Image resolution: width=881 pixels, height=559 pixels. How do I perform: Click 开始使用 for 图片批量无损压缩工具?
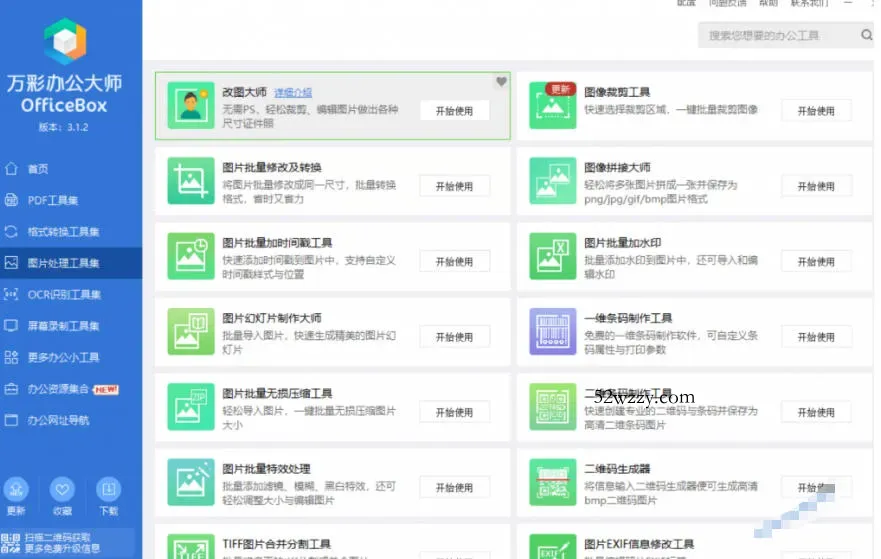click(455, 412)
